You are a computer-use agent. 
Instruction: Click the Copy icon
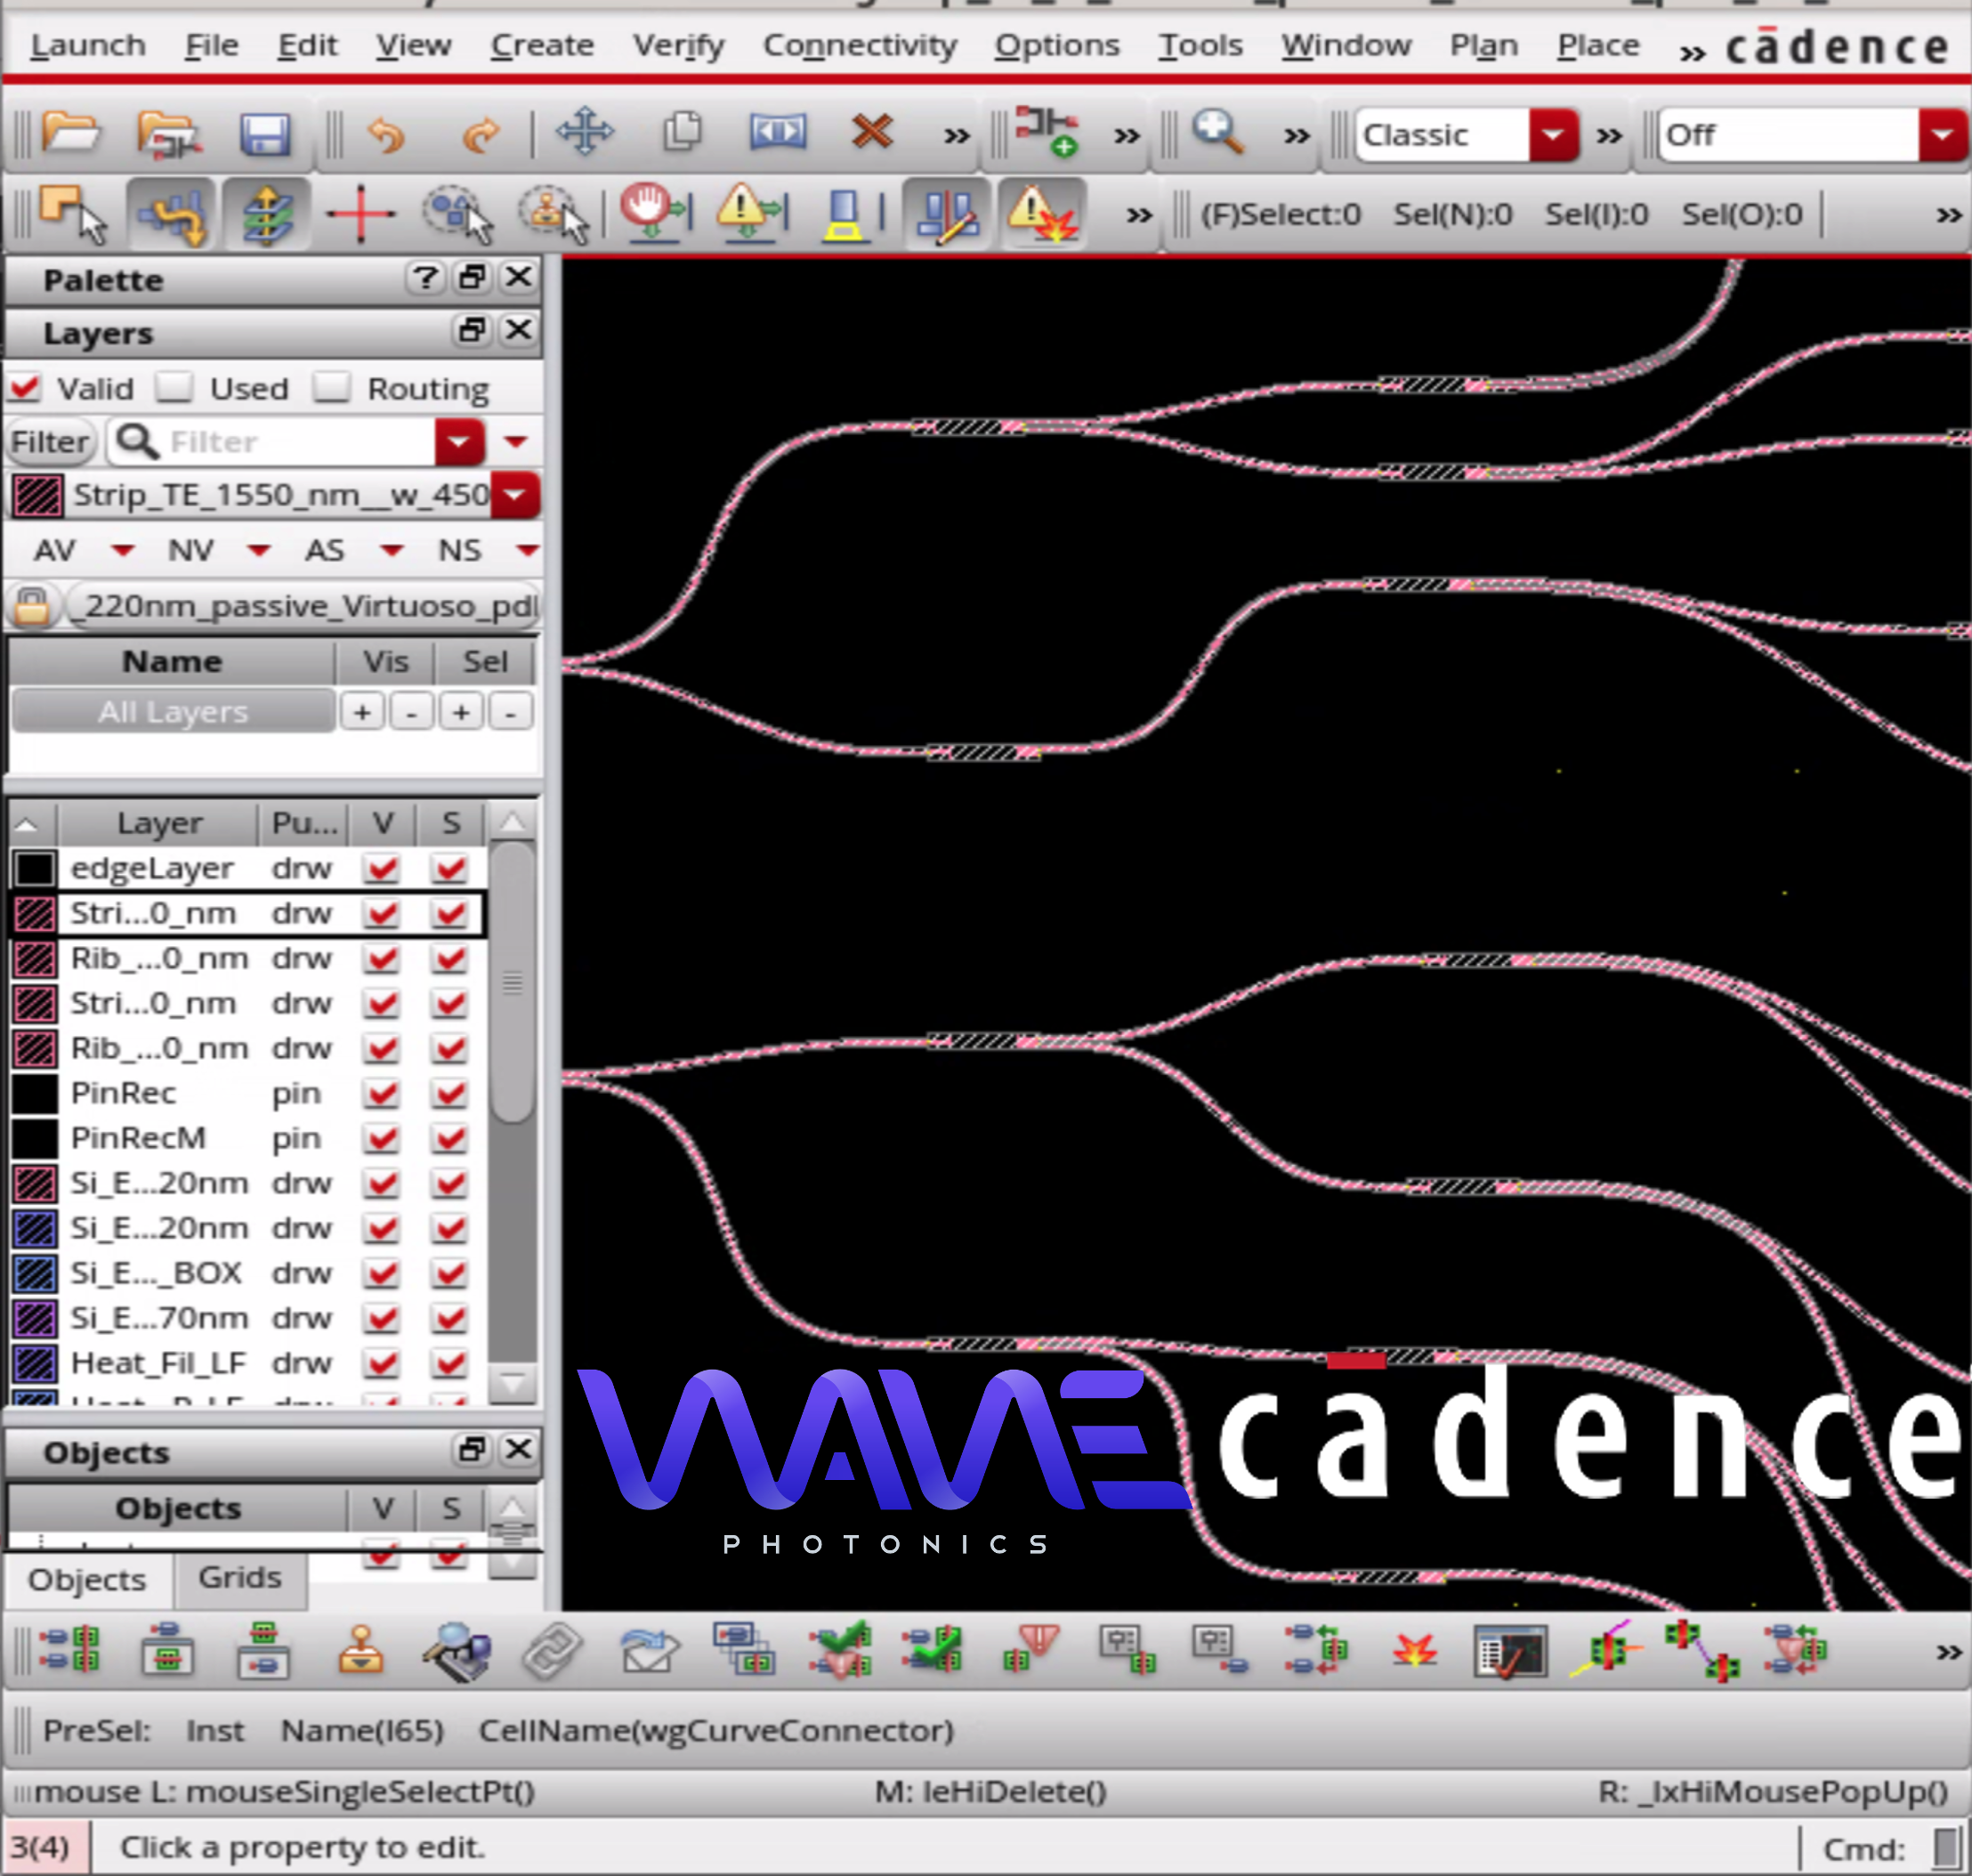coord(683,132)
